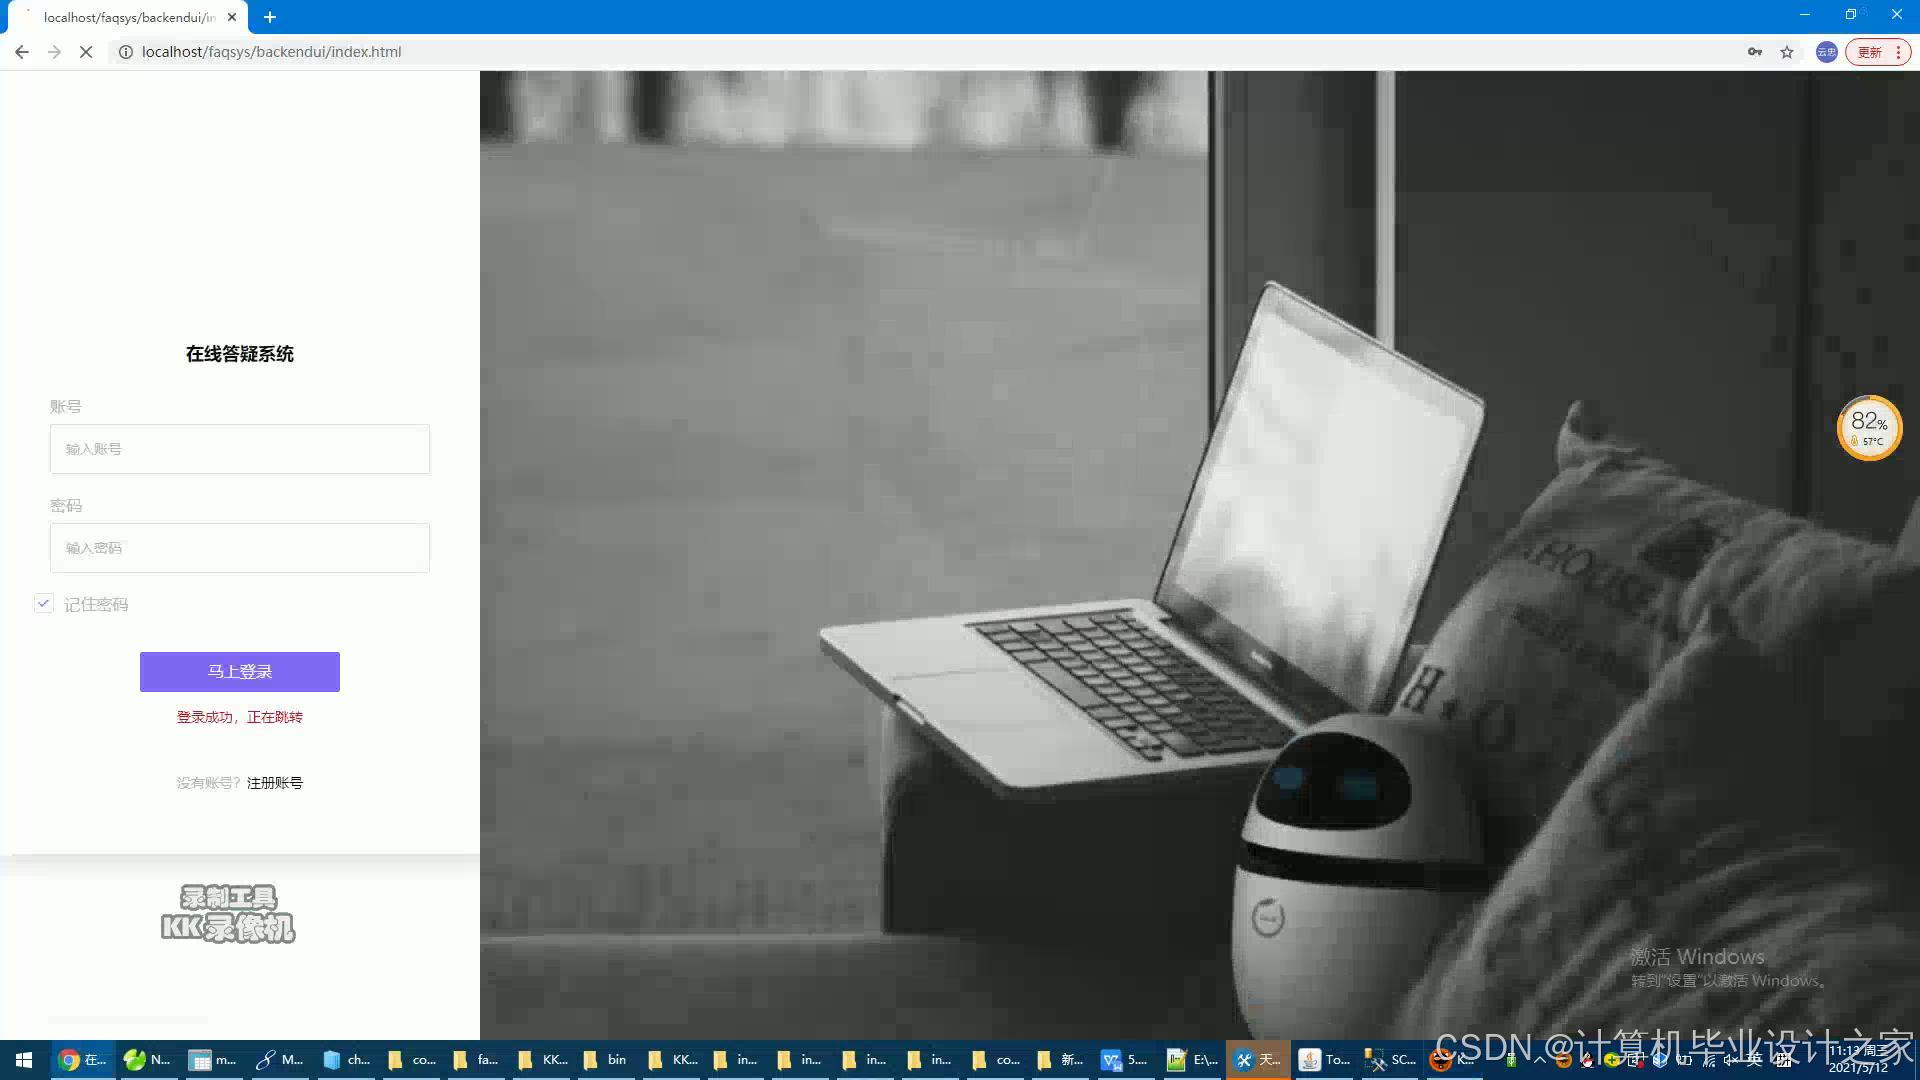The height and width of the screenshot is (1080, 1920).
Task: Focus the 输入密码 password field
Action: (x=240, y=548)
